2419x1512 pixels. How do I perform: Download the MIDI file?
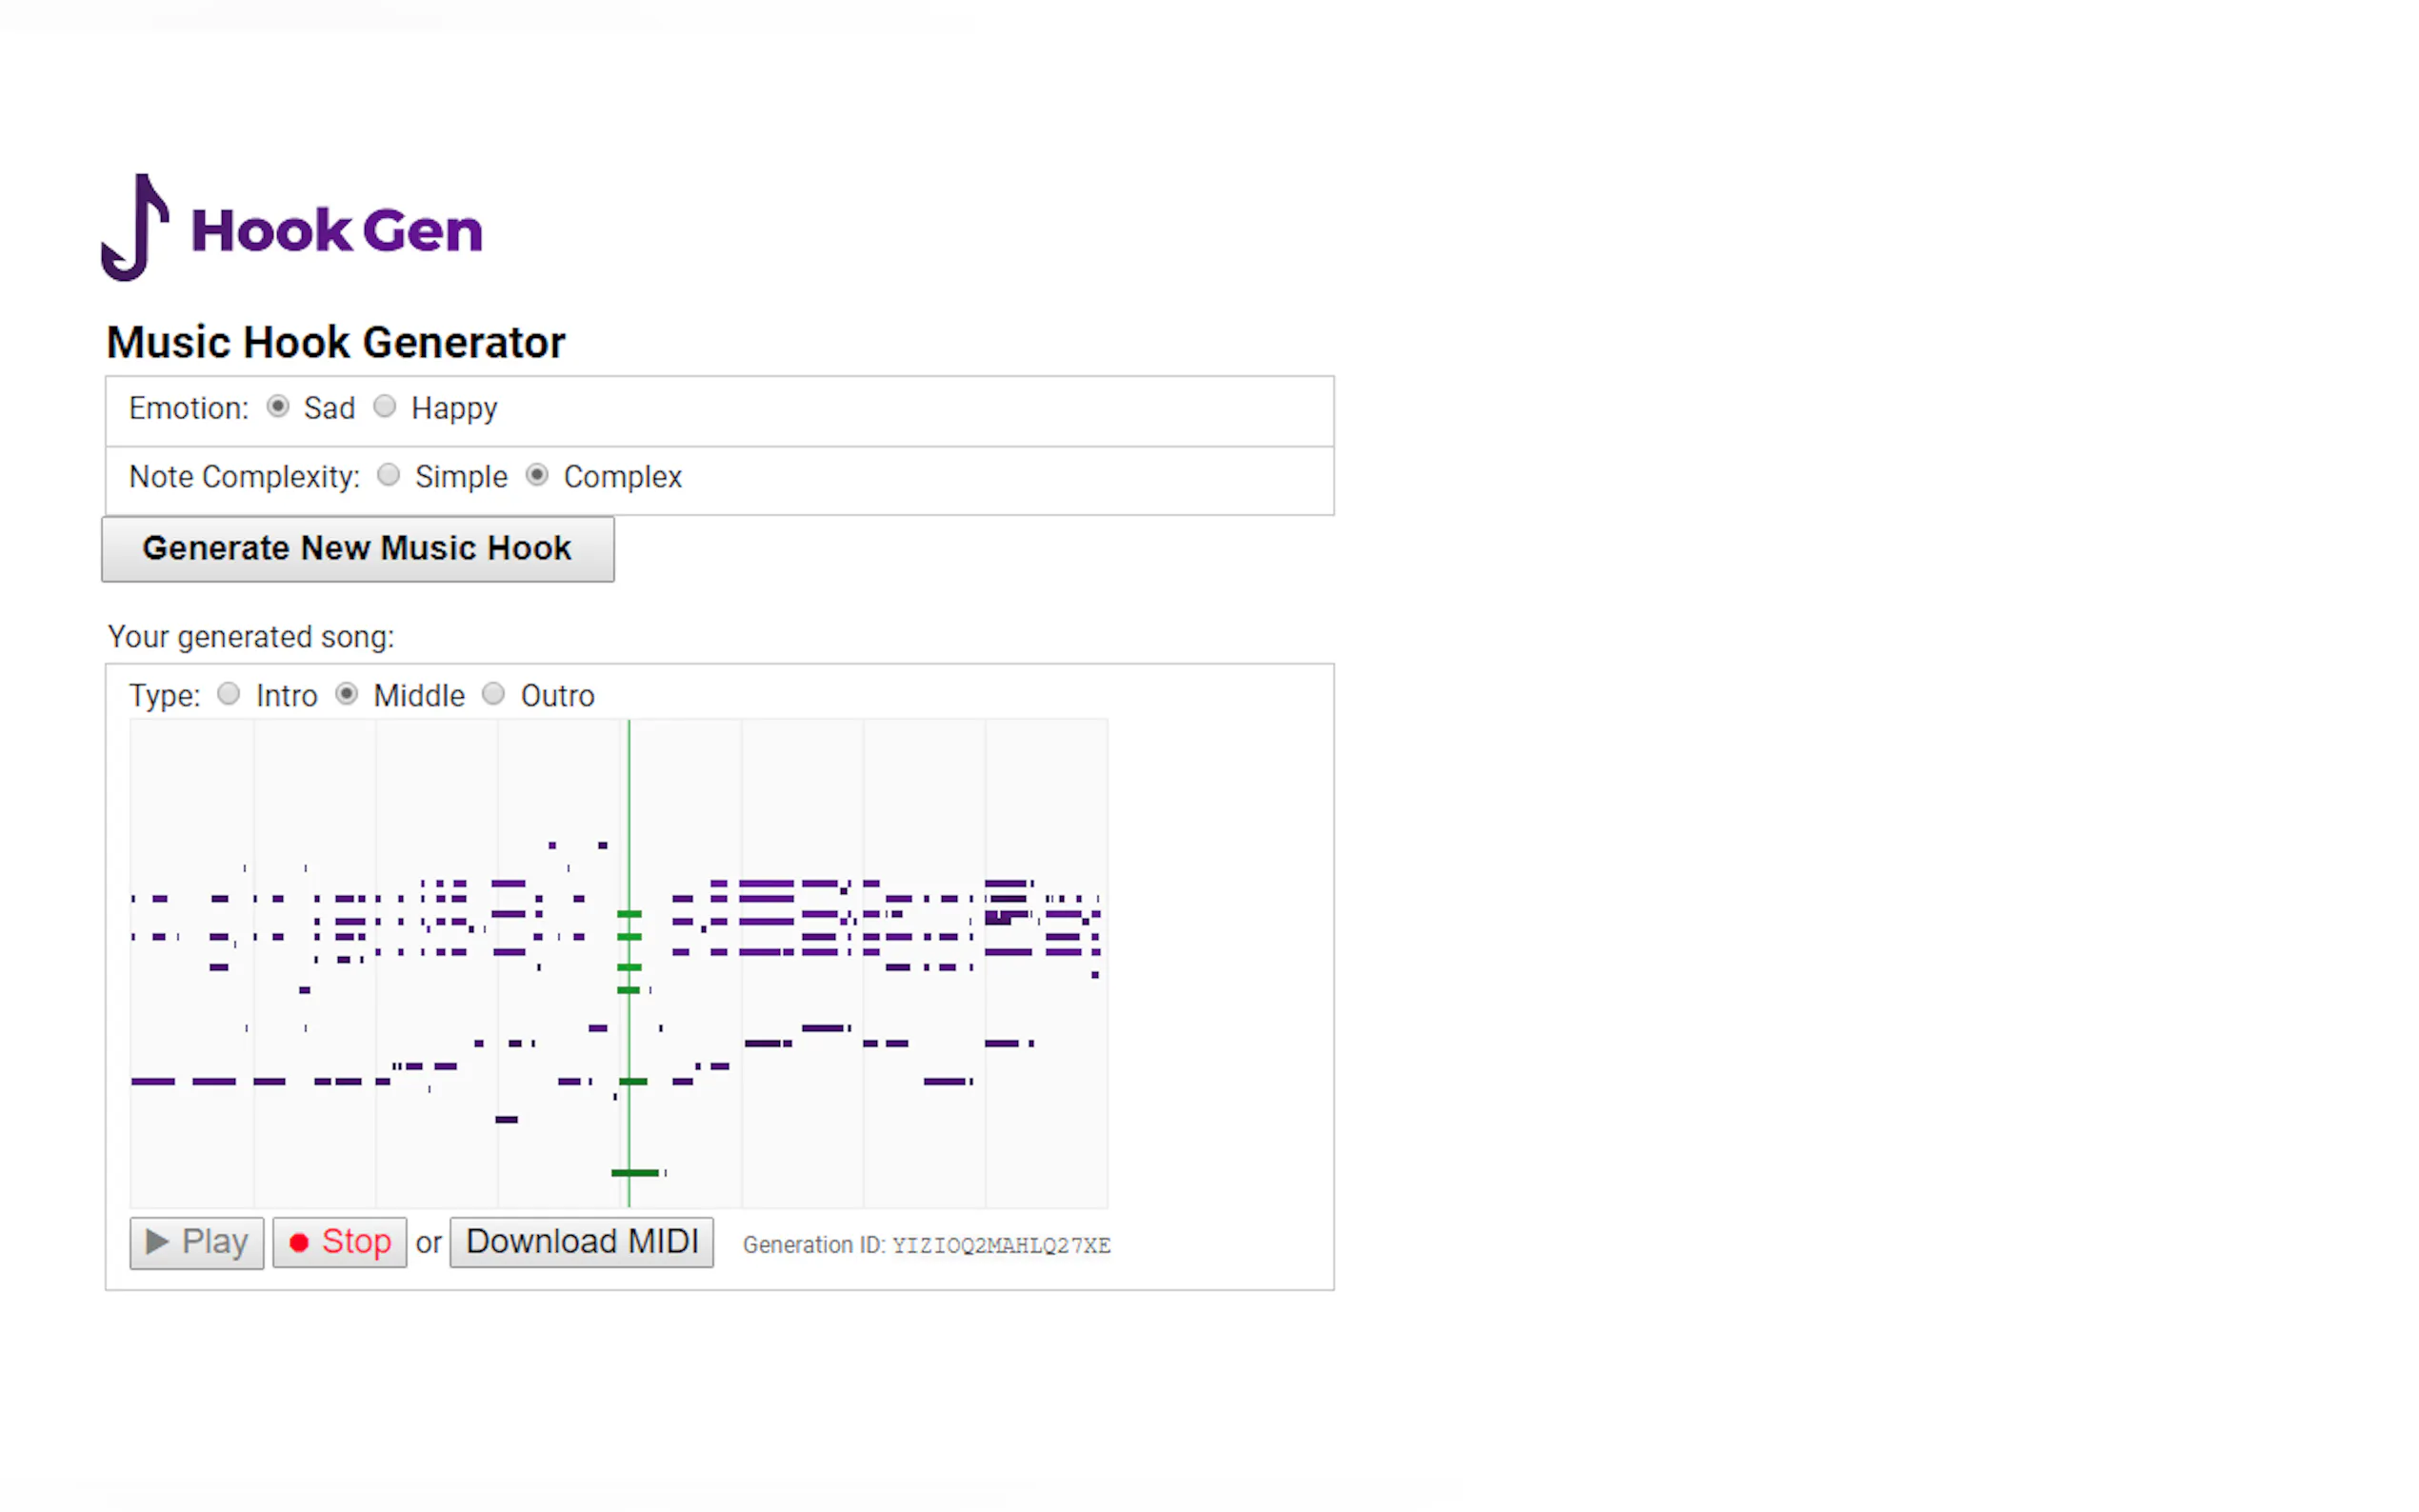[581, 1242]
